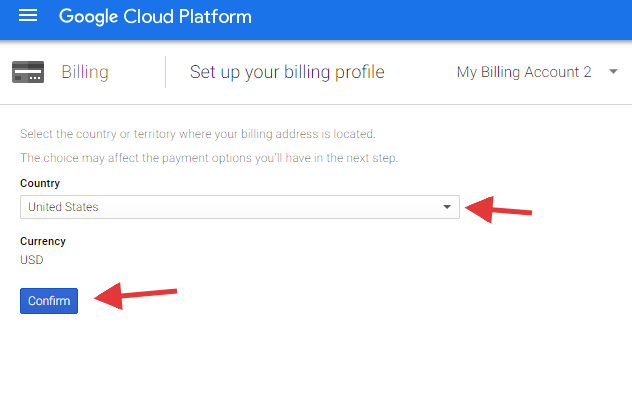Viewport: 632px width, 400px height.
Task: Open the Country dropdown showing United States
Action: pos(239,207)
